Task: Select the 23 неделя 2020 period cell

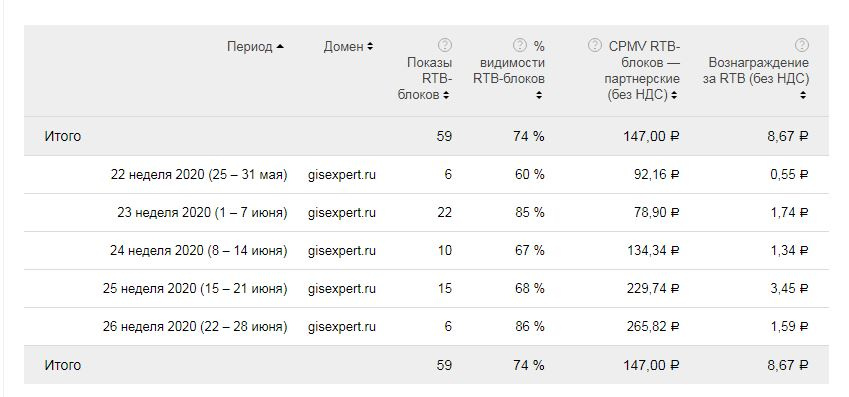Action: click(x=202, y=213)
